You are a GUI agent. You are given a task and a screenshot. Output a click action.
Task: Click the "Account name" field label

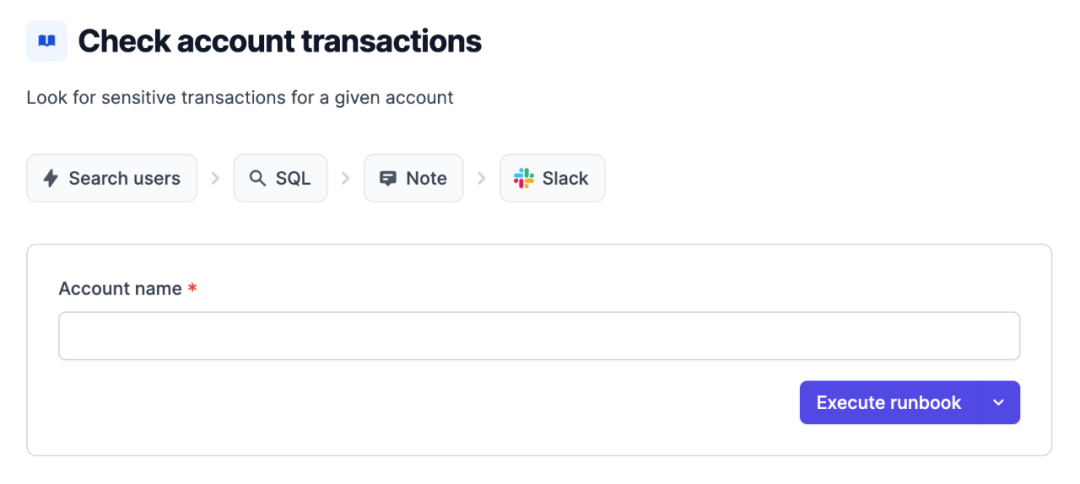(x=120, y=288)
